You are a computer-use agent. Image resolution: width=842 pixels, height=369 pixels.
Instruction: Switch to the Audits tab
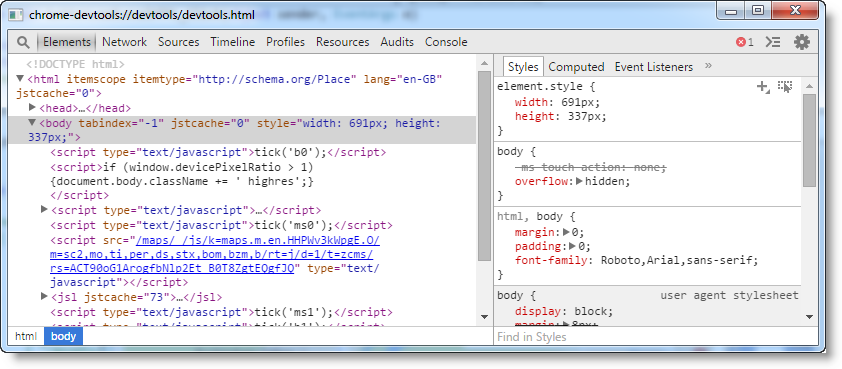click(397, 42)
